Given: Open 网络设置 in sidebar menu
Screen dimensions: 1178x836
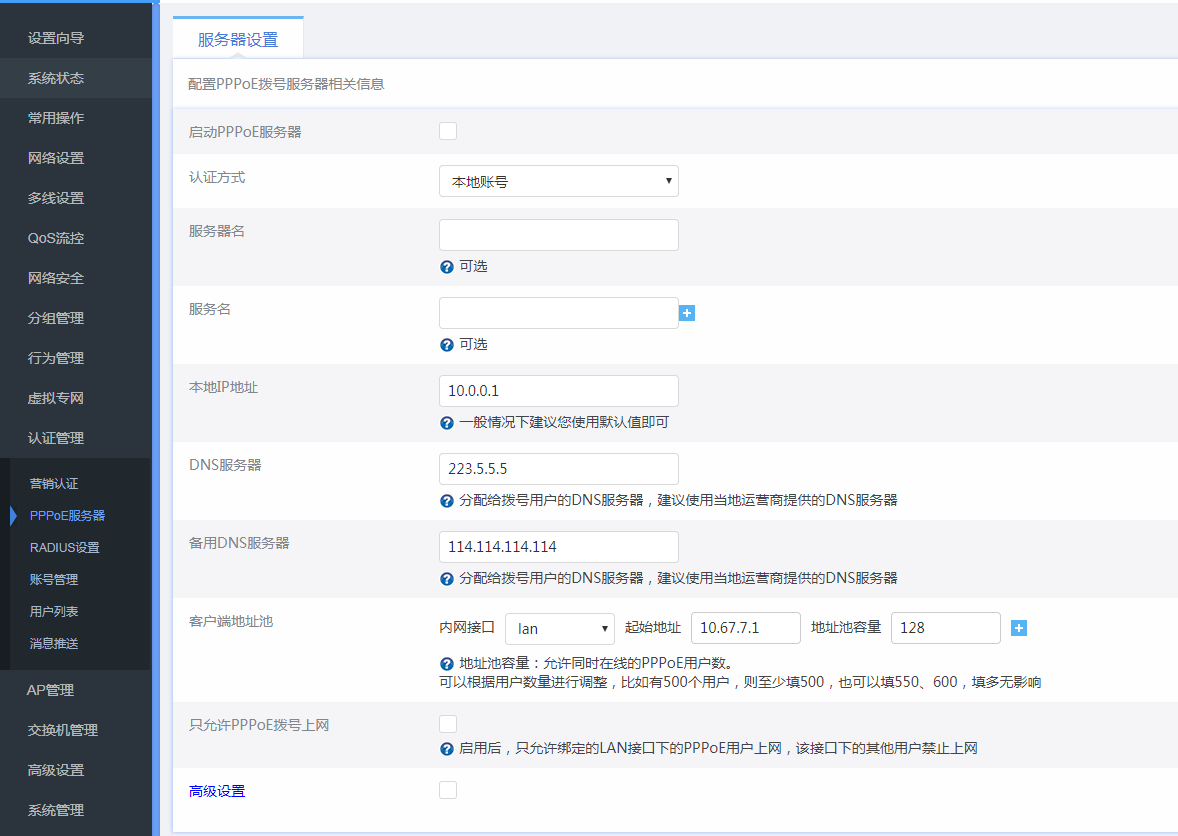Looking at the screenshot, I should (x=56, y=158).
